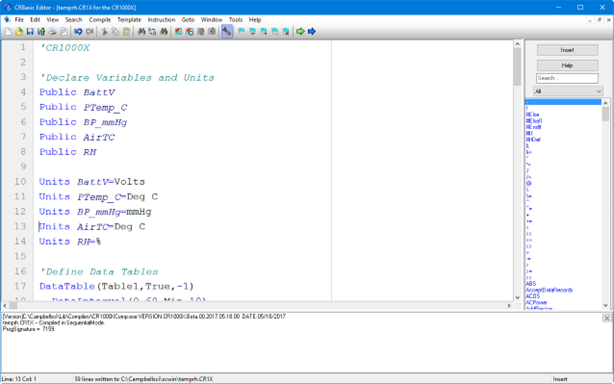Viewport: 614px width, 384px height.
Task: Click the Help button in the side panel
Action: (x=567, y=65)
